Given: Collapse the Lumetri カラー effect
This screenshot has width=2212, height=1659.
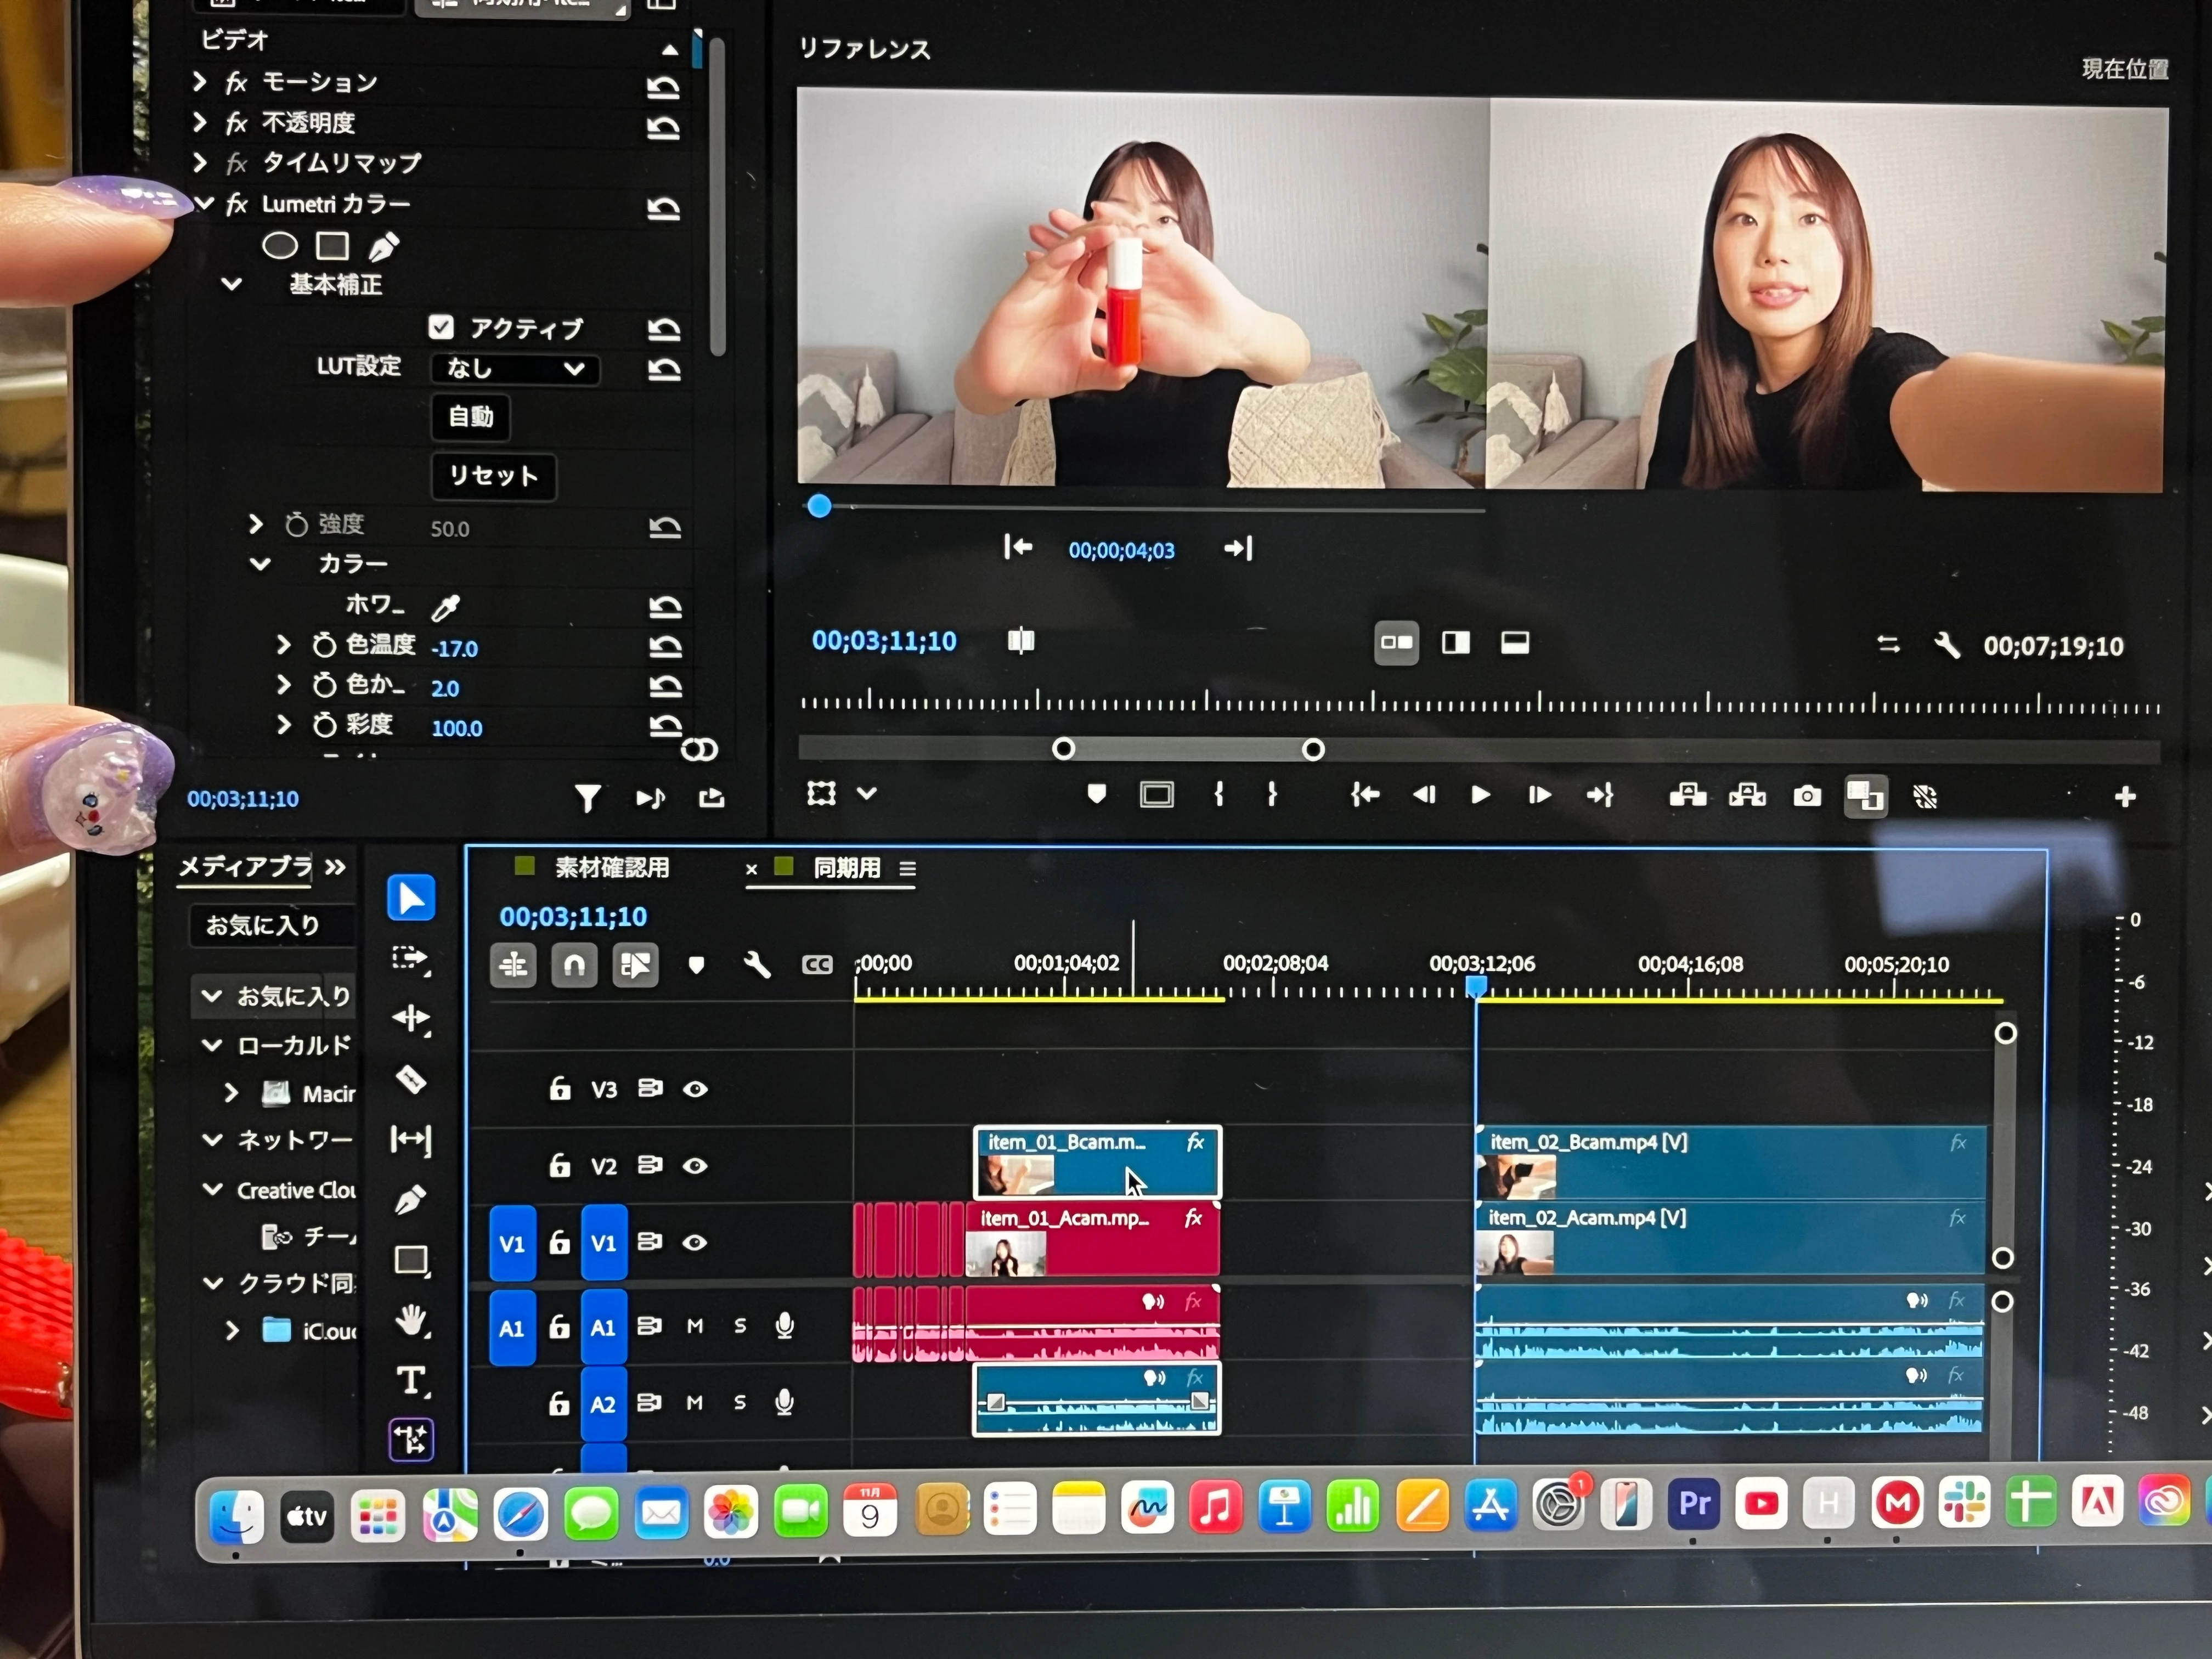Looking at the screenshot, I should [205, 204].
